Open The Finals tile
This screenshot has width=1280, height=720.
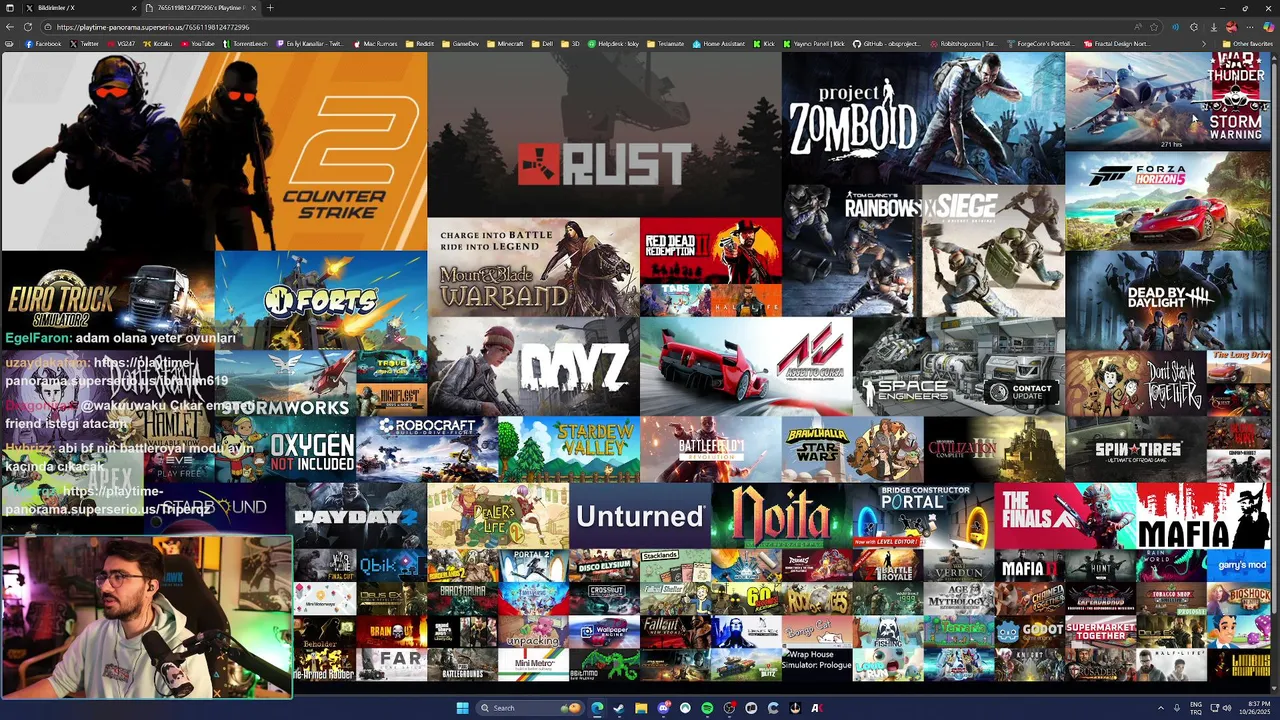(1065, 515)
